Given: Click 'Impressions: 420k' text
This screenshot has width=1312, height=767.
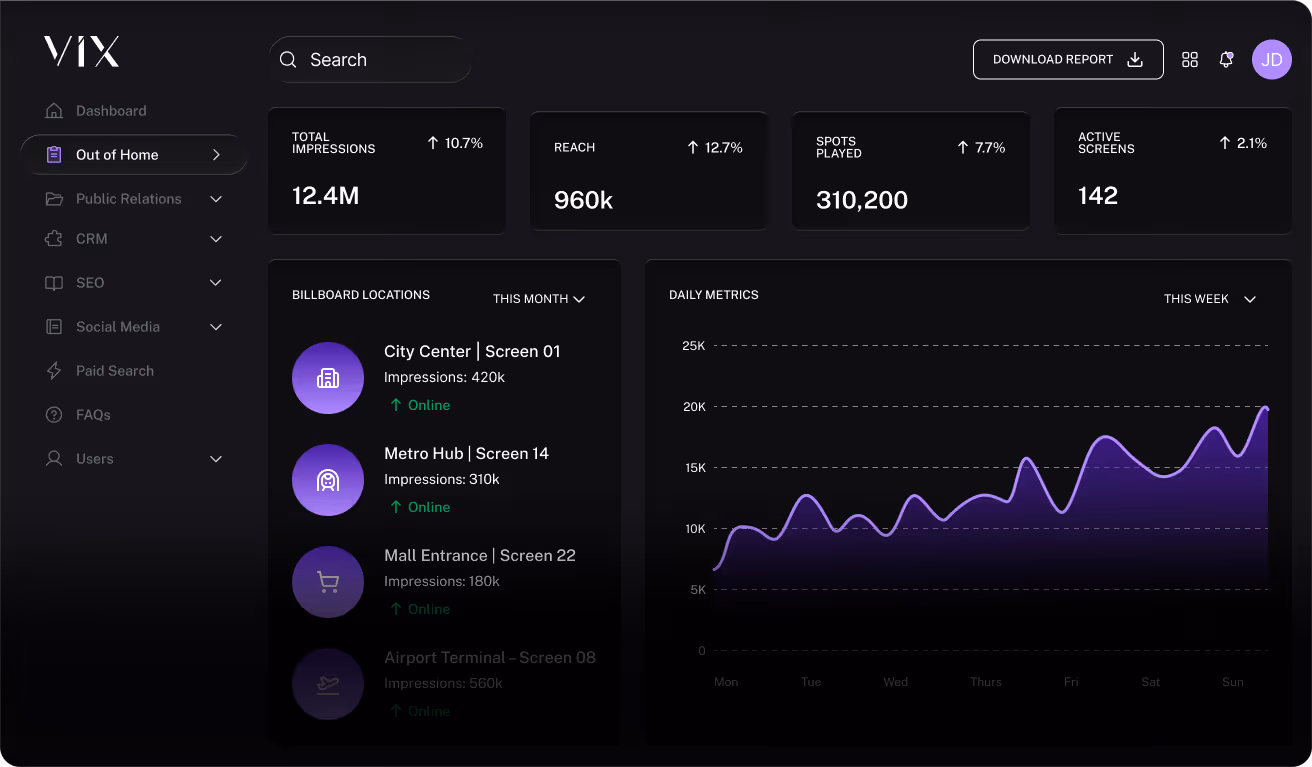Looking at the screenshot, I should [x=444, y=377].
